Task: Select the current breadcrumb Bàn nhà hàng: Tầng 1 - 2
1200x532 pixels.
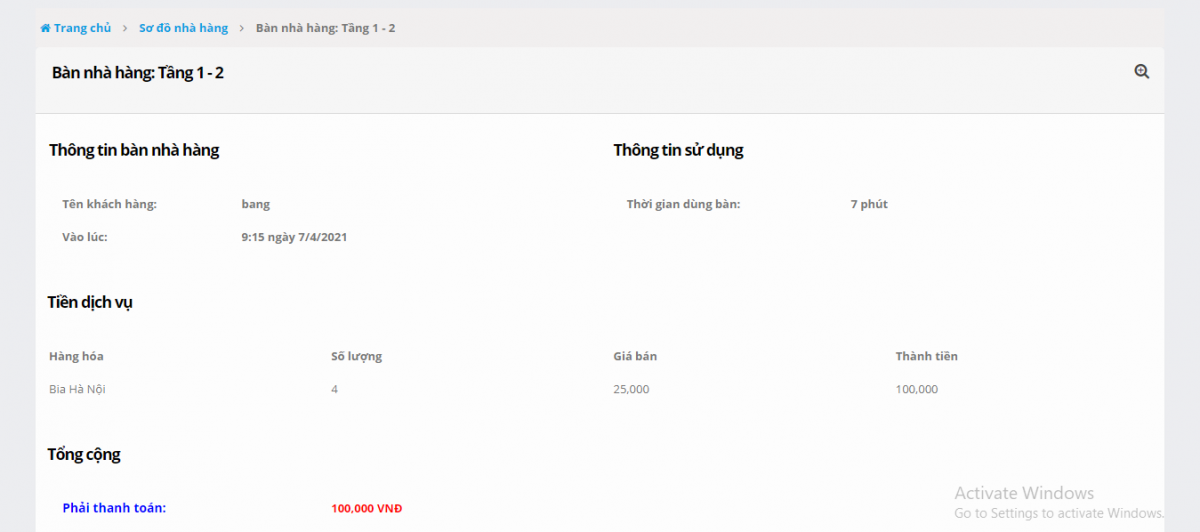Action: (x=325, y=28)
